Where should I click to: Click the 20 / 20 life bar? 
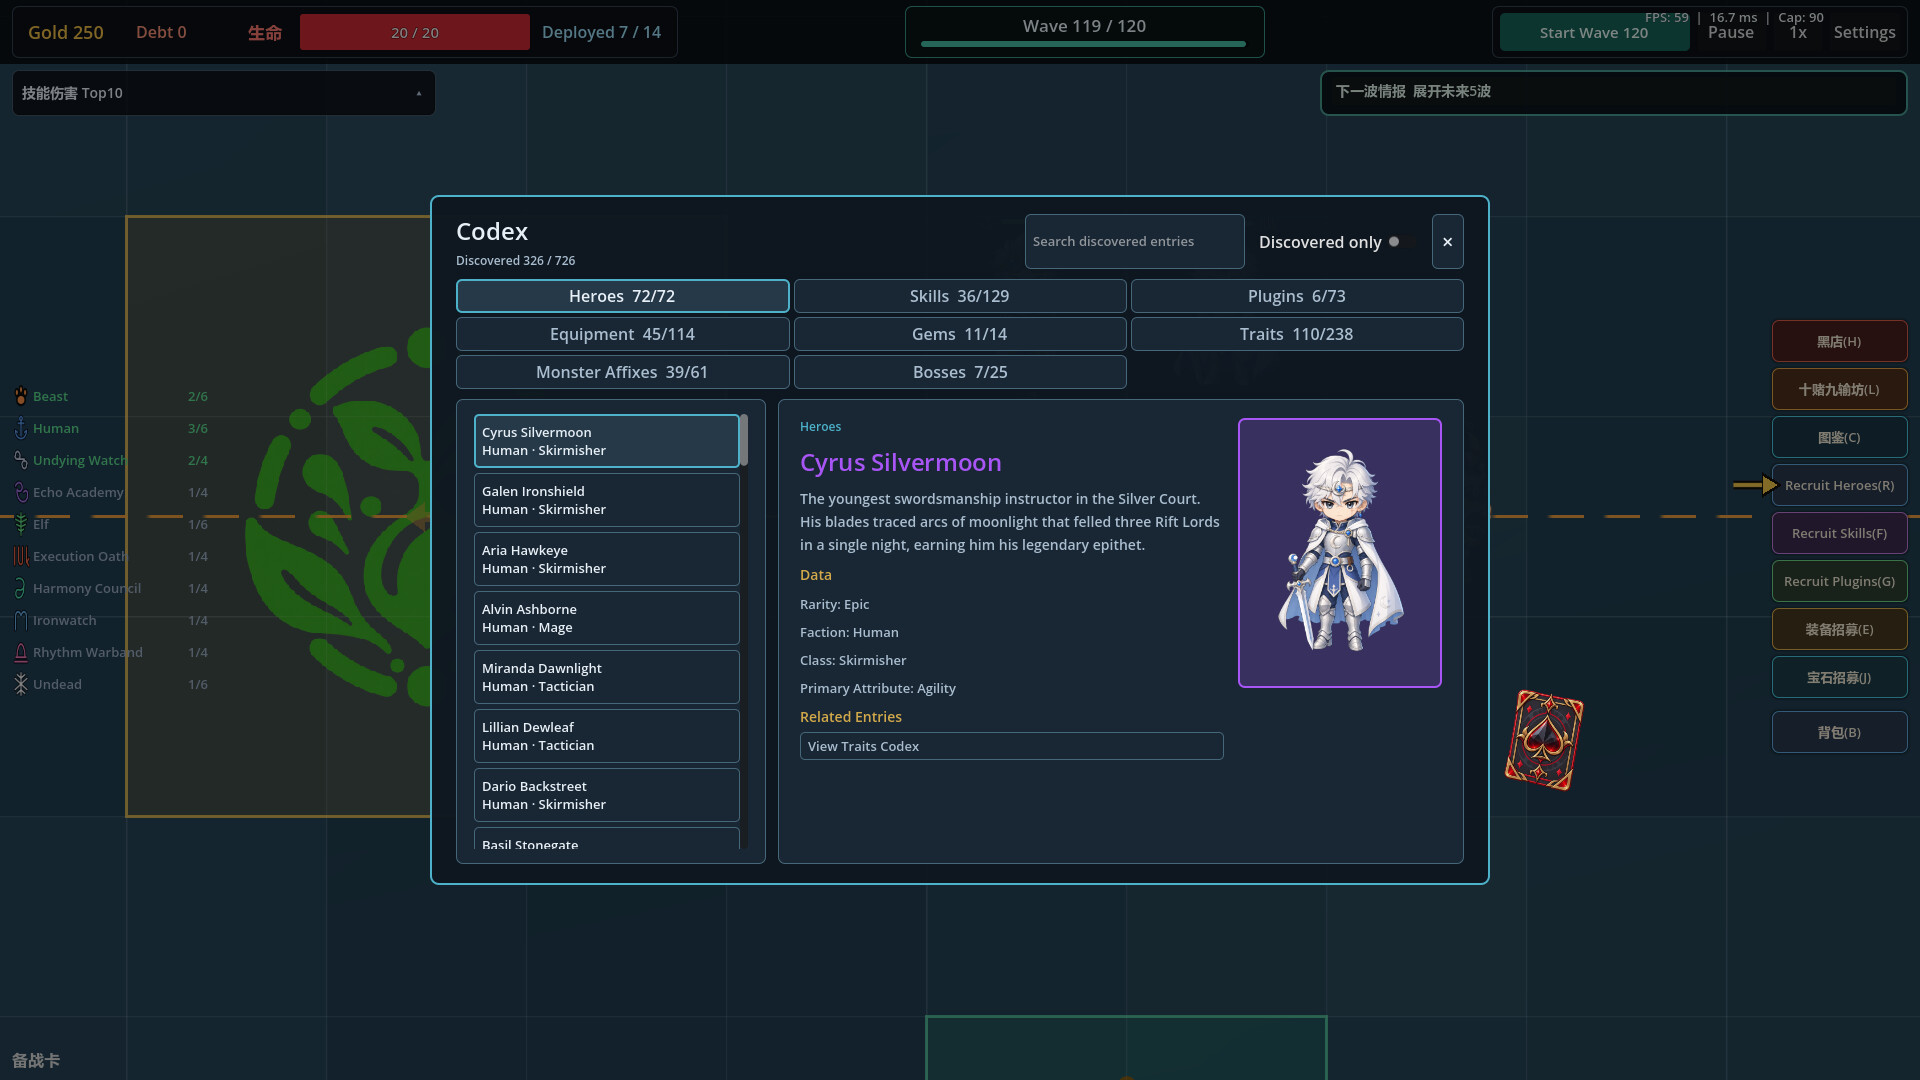[x=415, y=32]
